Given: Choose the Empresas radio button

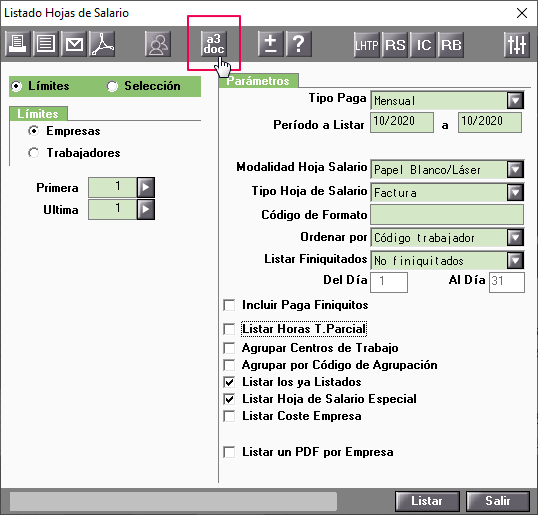Looking at the screenshot, I should (34, 131).
